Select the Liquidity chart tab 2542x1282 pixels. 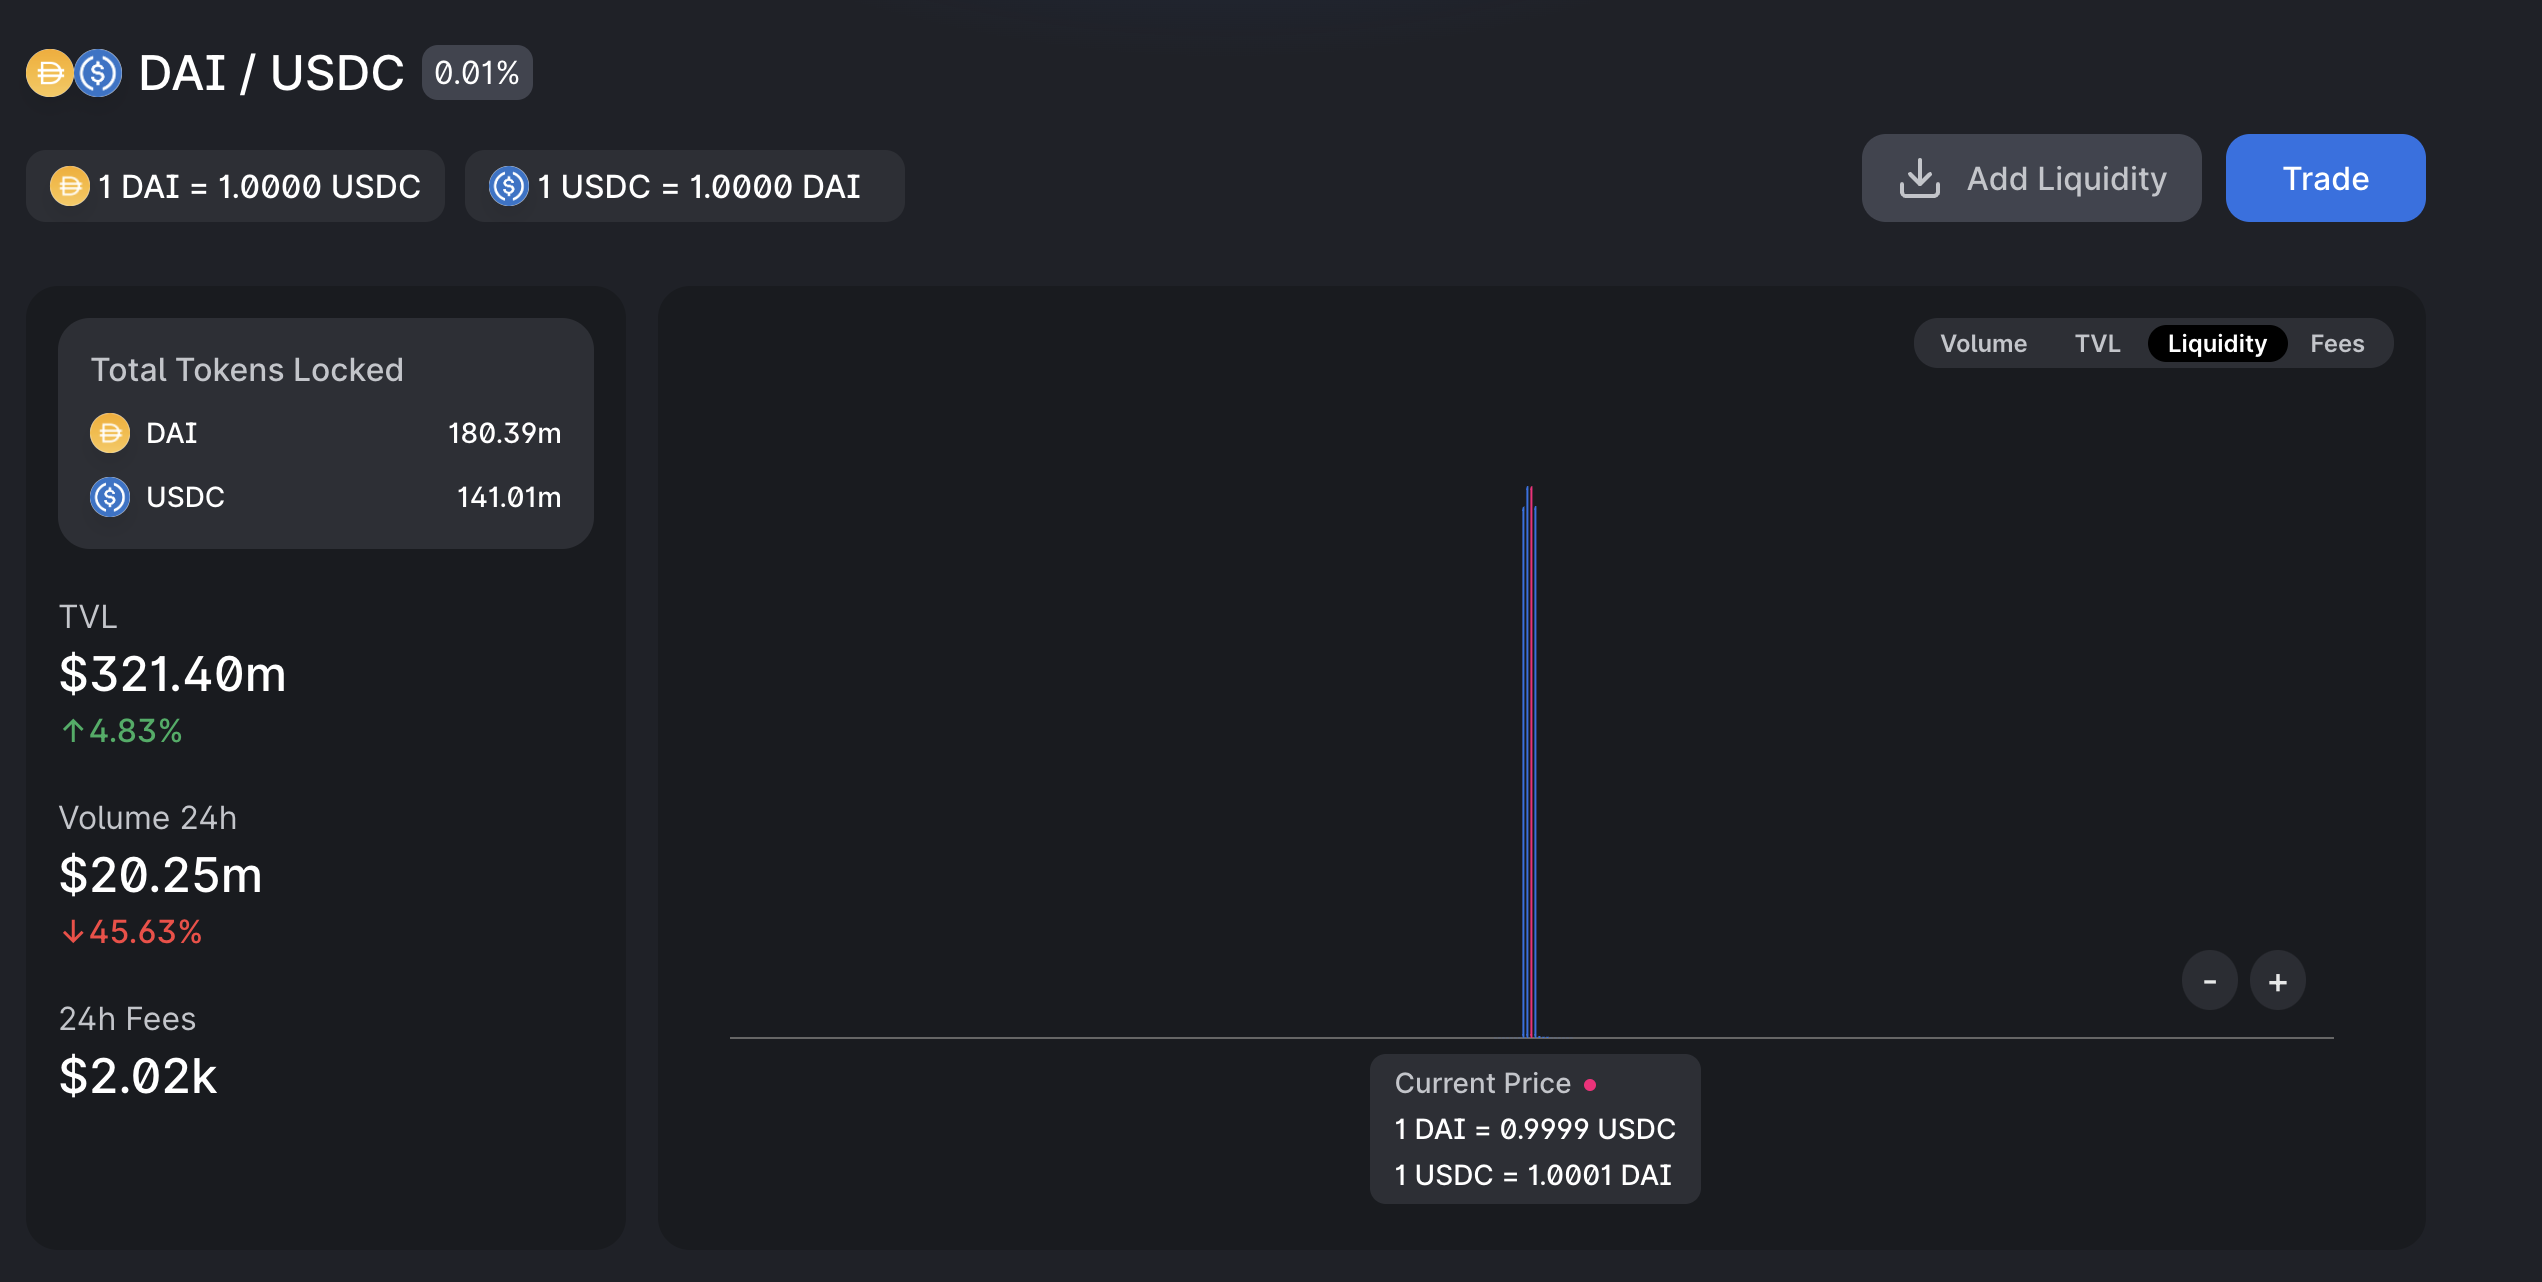click(x=2217, y=344)
